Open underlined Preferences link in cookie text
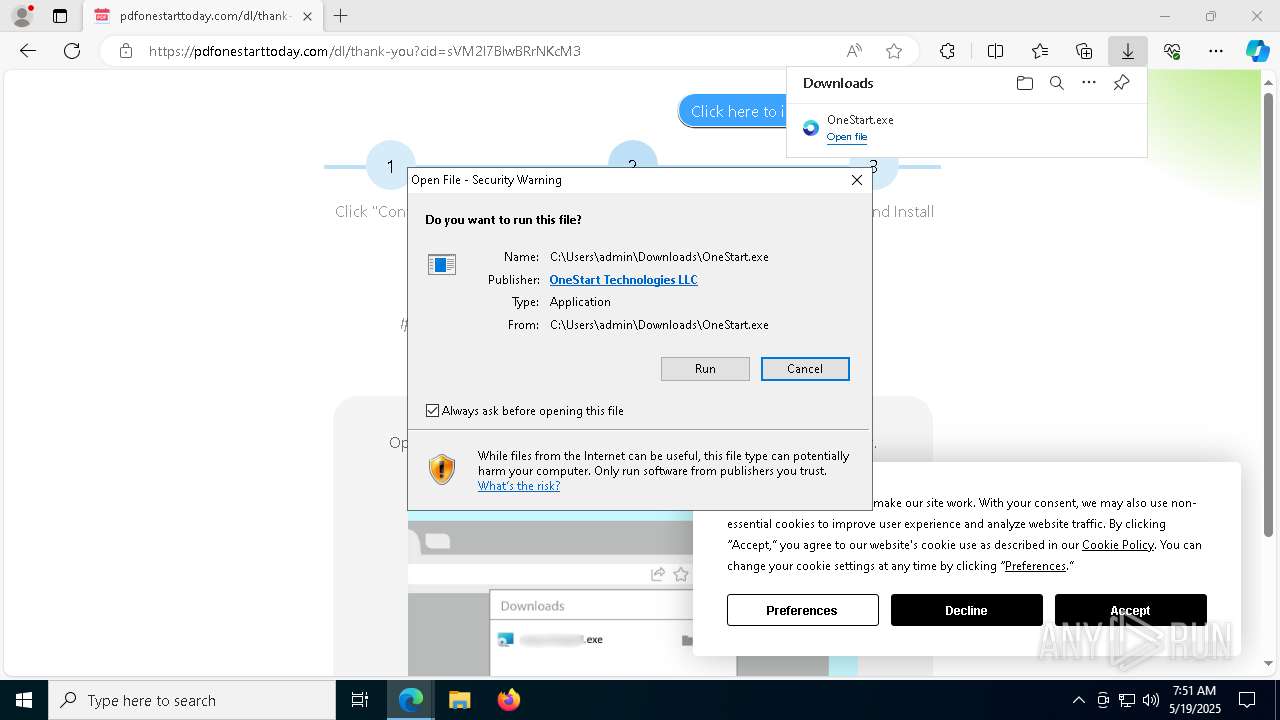Viewport: 1280px width, 720px height. 1035,566
